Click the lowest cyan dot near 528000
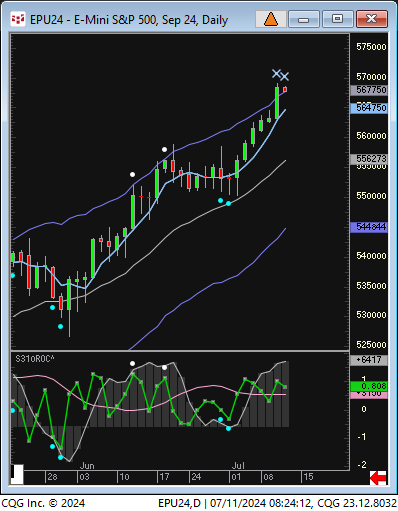Viewport: 398px width, 511px height. 60,326
